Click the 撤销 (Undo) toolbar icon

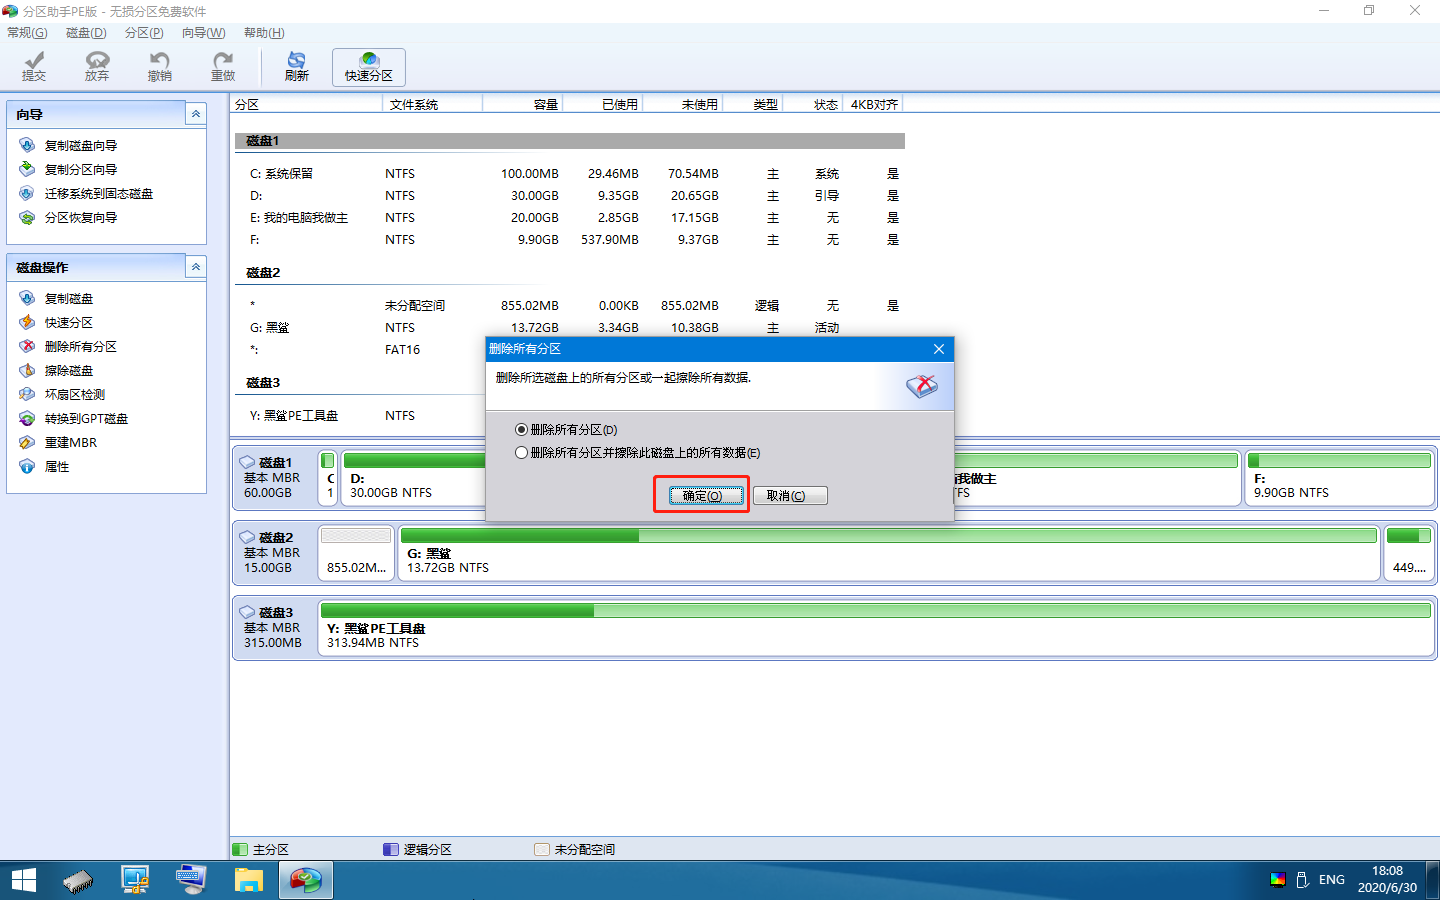pyautogui.click(x=160, y=67)
